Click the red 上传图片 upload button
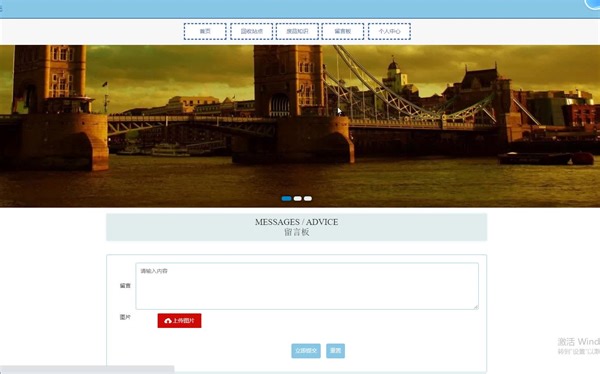Image resolution: width=600 pixels, height=374 pixels. coord(179,321)
